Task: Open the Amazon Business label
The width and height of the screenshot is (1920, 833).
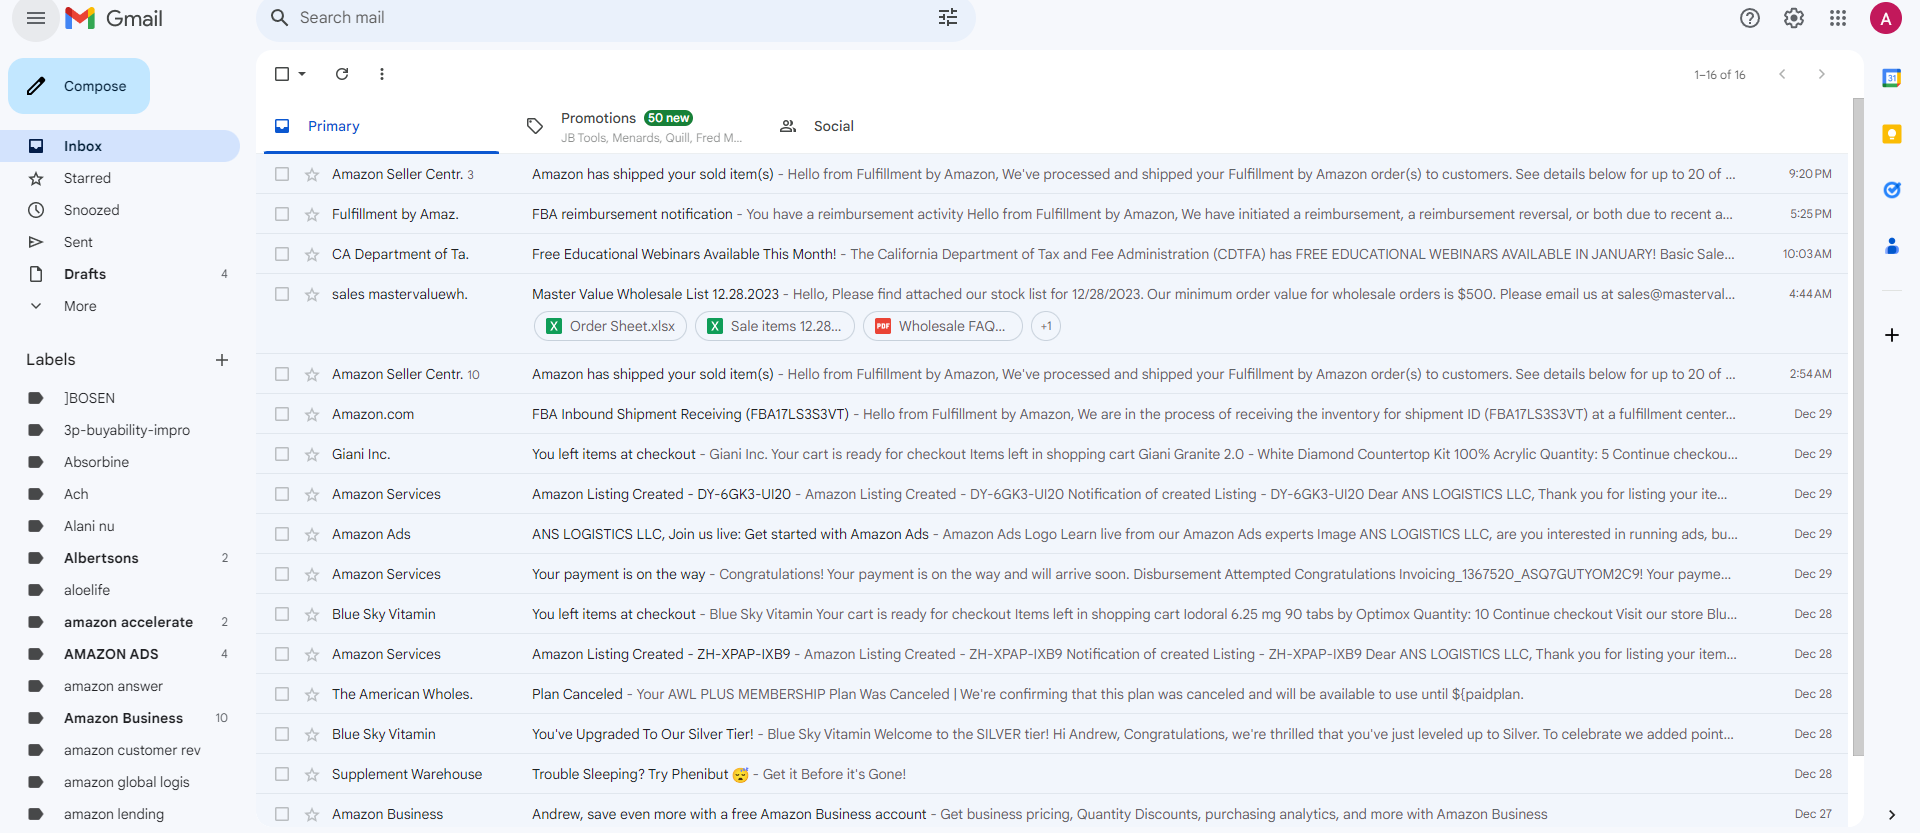Action: click(120, 718)
